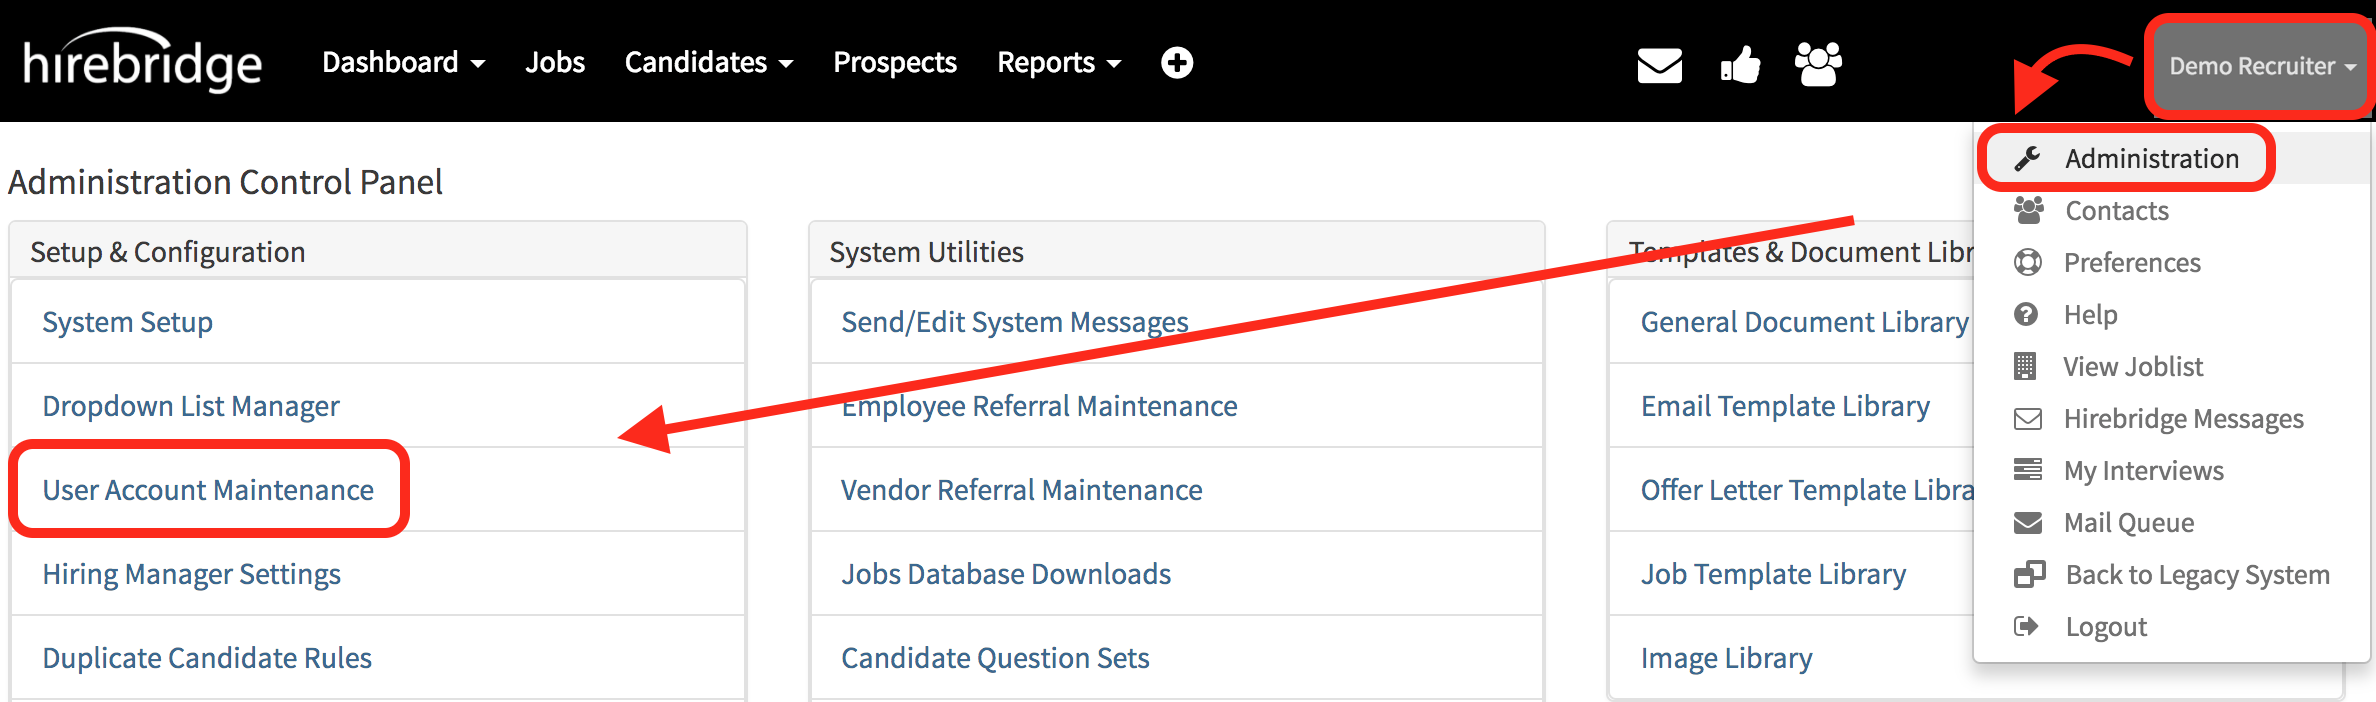
Task: Open the group users icon in navbar
Action: coord(1818,64)
